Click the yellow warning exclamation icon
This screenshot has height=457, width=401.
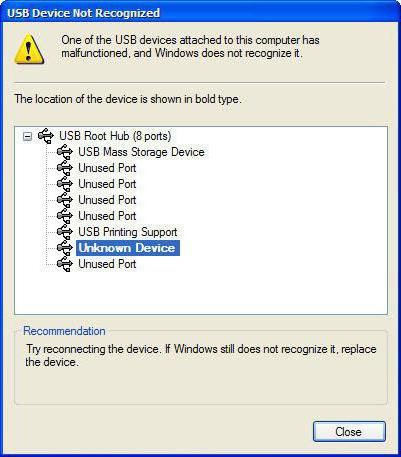point(29,49)
